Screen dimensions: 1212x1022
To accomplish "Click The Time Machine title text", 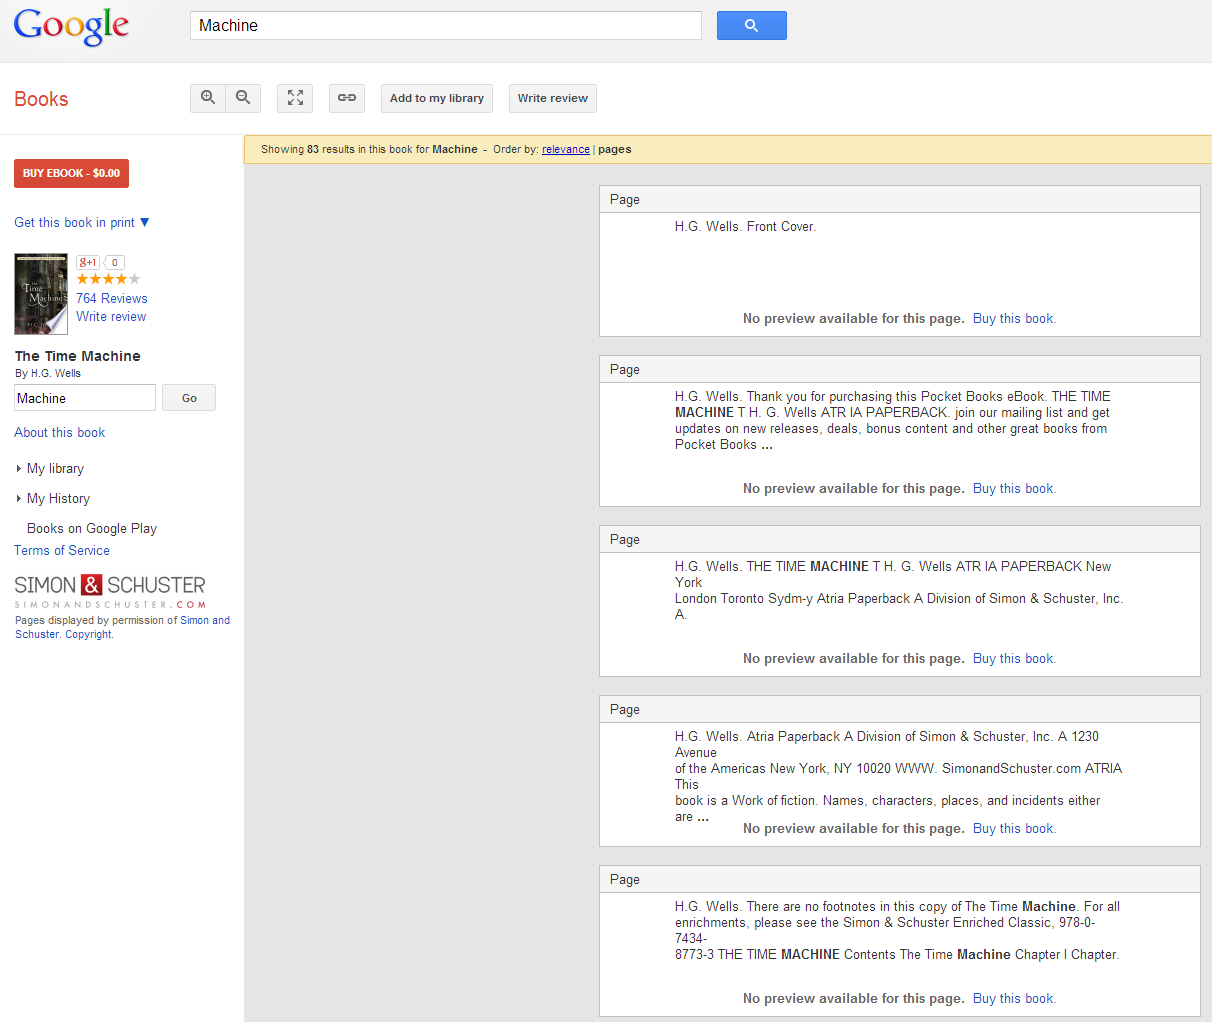I will click(x=78, y=356).
